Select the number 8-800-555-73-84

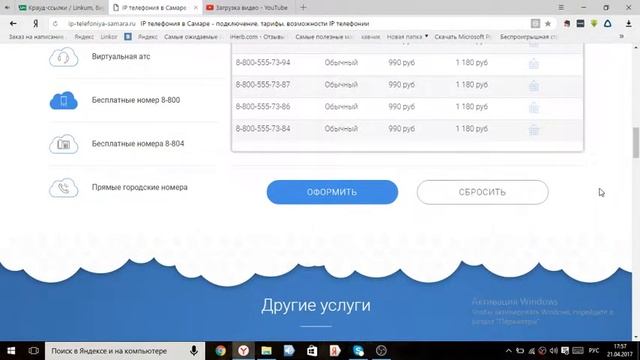(263, 129)
